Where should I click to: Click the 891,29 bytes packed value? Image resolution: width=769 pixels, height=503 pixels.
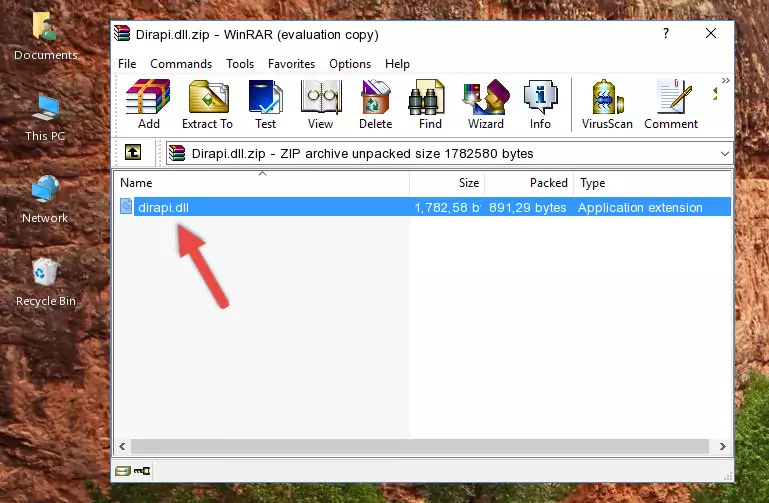[x=528, y=207]
